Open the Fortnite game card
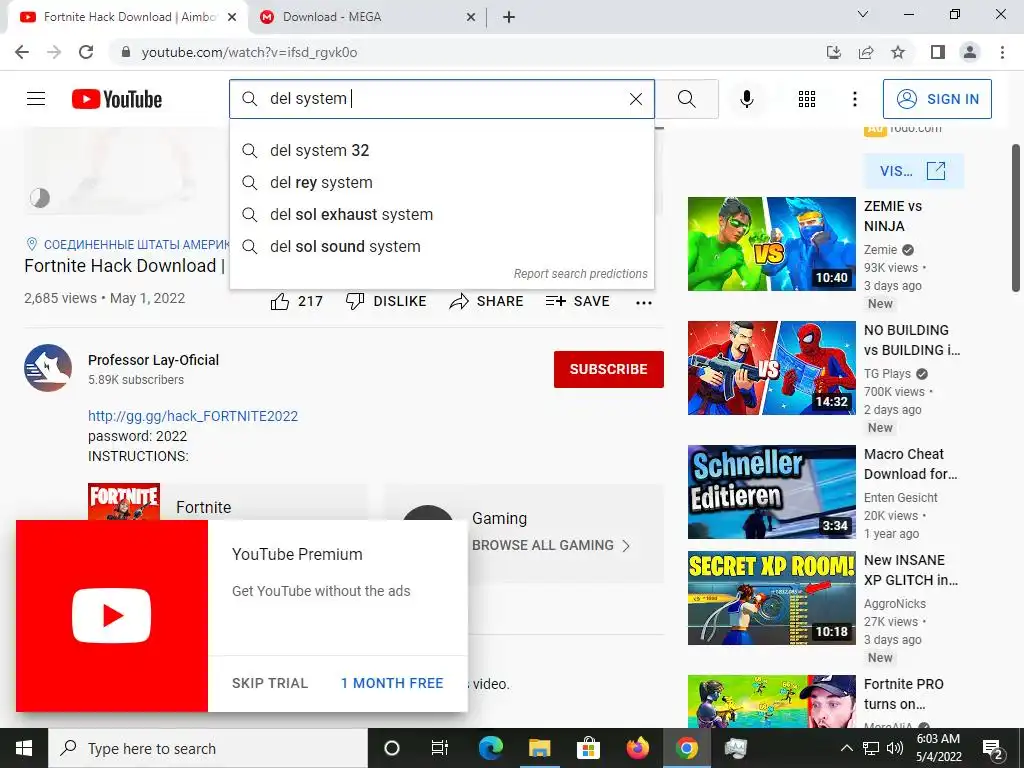The image size is (1024, 768). click(x=227, y=502)
